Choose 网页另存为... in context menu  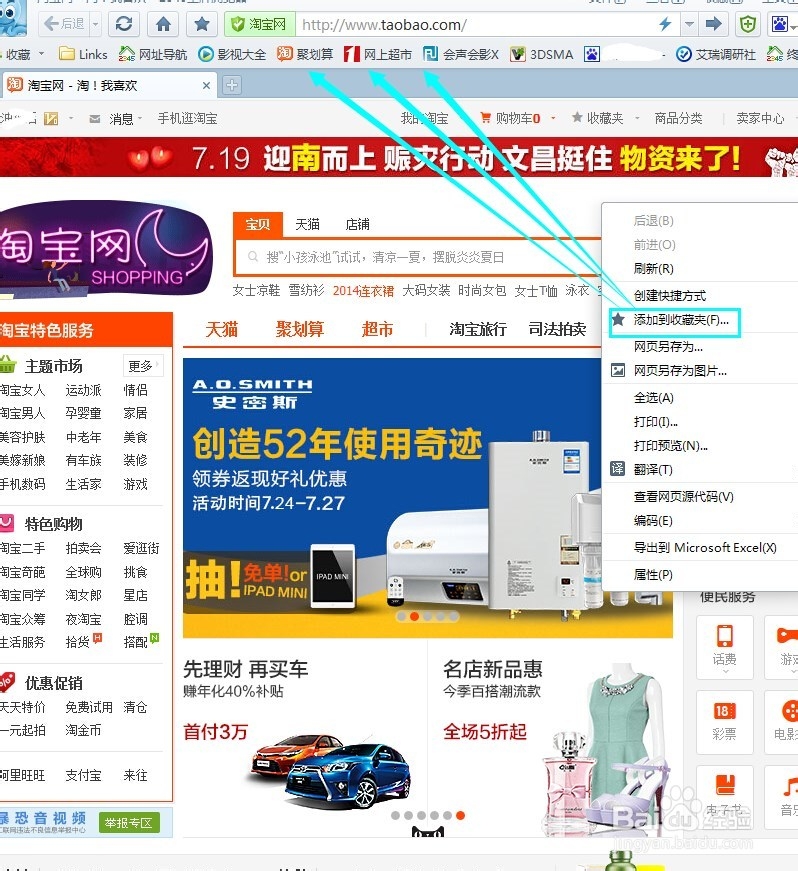pyautogui.click(x=668, y=347)
